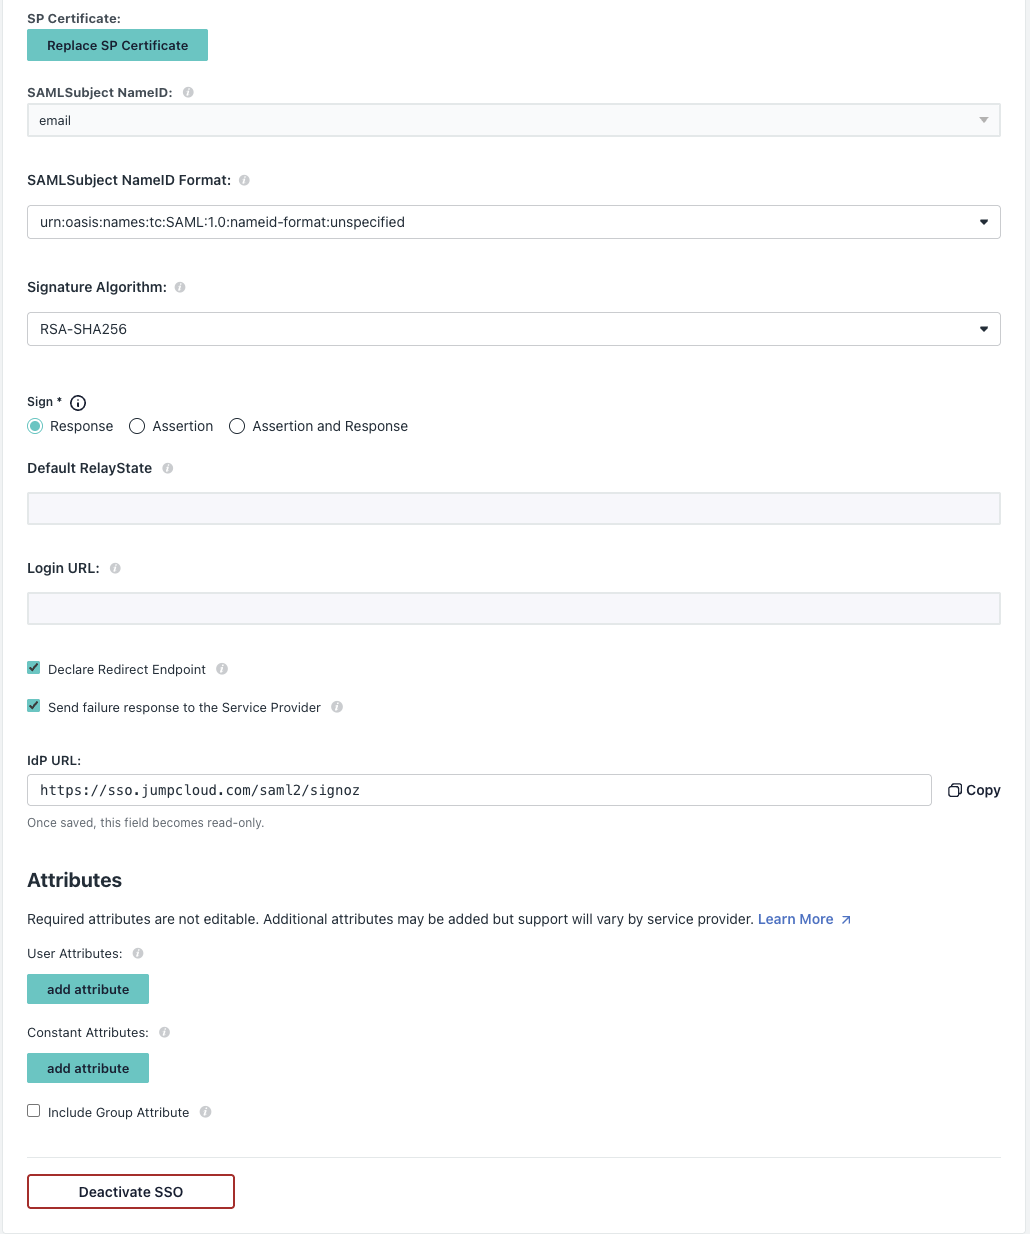The height and width of the screenshot is (1234, 1030).
Task: Uncheck Declare Redirect Endpoint checkbox
Action: click(x=34, y=668)
